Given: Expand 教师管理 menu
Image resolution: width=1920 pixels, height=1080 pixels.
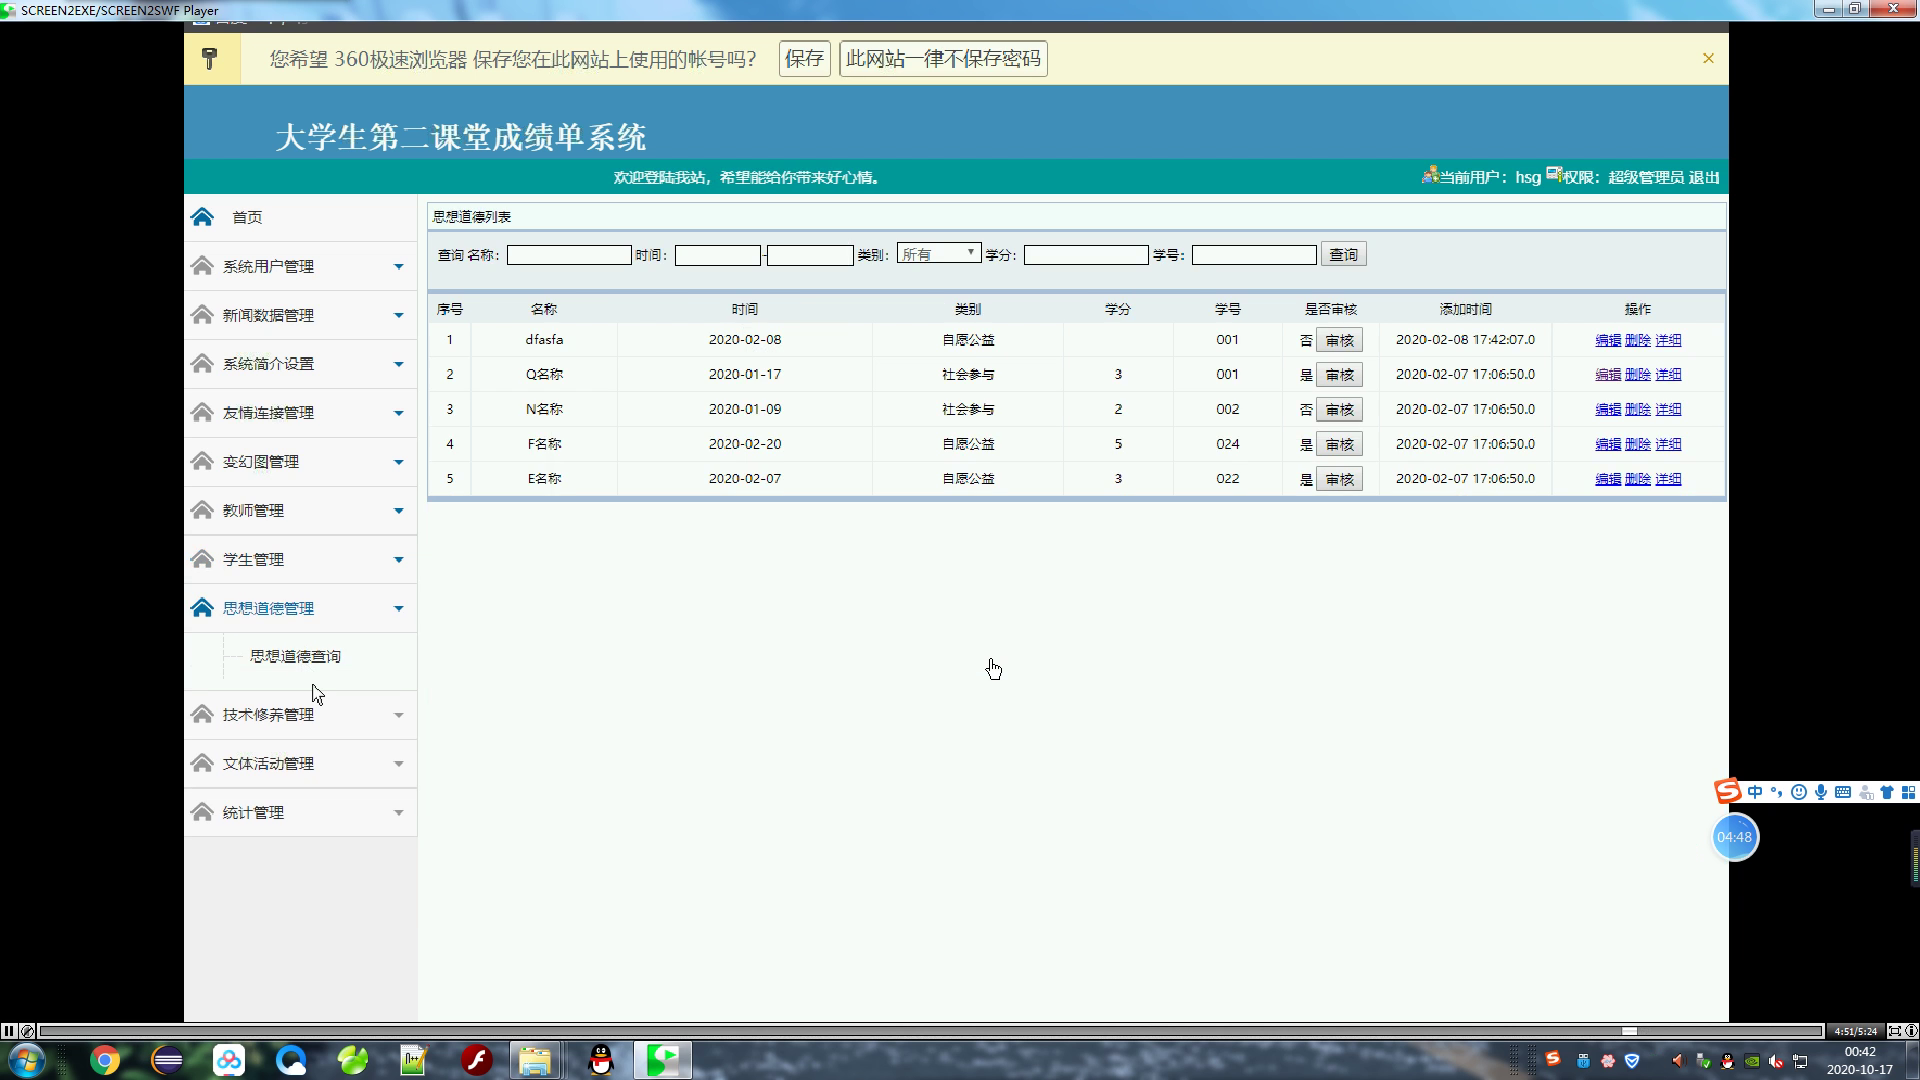Looking at the screenshot, I should click(x=300, y=511).
